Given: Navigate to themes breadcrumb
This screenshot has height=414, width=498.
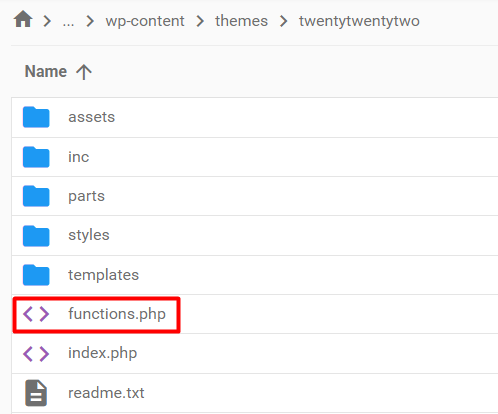Looking at the screenshot, I should [241, 21].
